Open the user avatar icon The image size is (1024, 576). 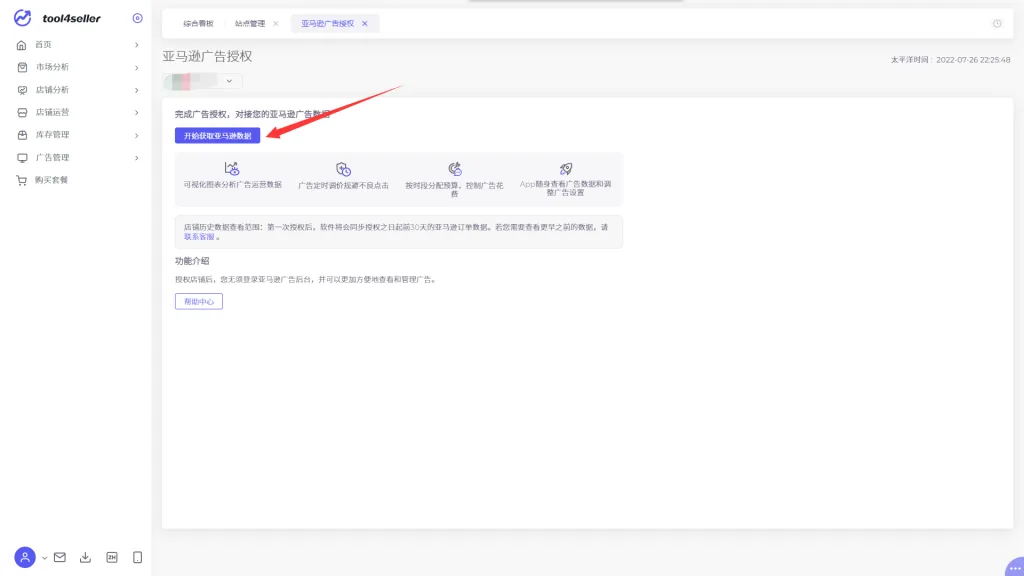tap(25, 557)
